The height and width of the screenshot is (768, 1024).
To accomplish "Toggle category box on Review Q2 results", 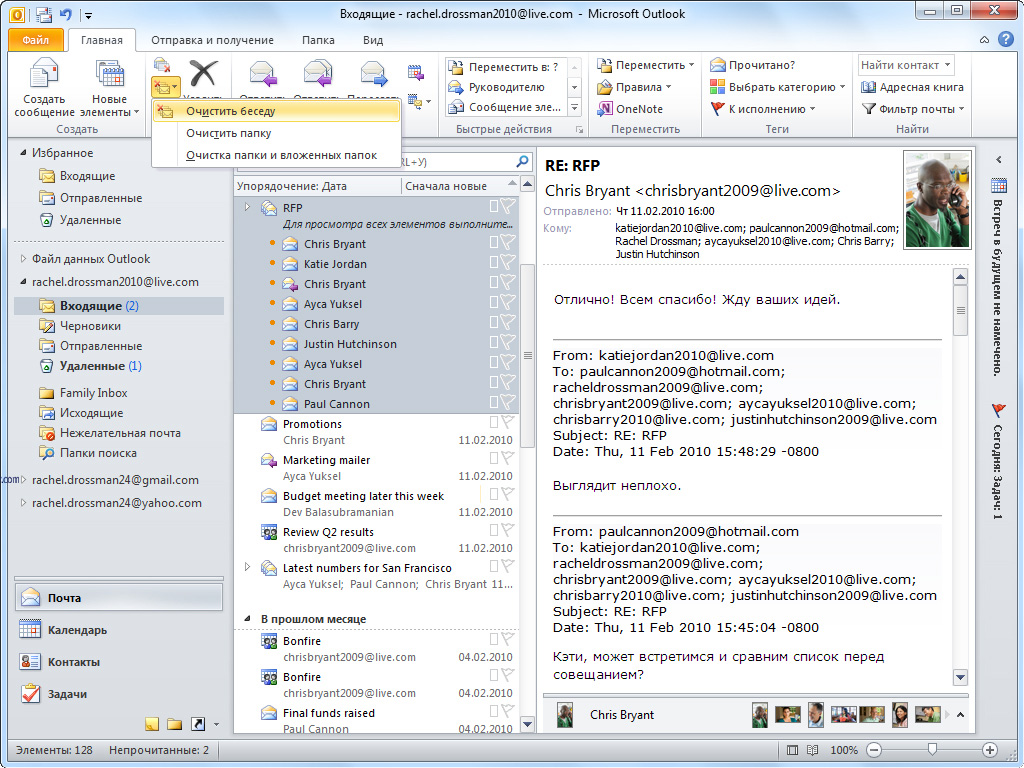I will [x=494, y=530].
